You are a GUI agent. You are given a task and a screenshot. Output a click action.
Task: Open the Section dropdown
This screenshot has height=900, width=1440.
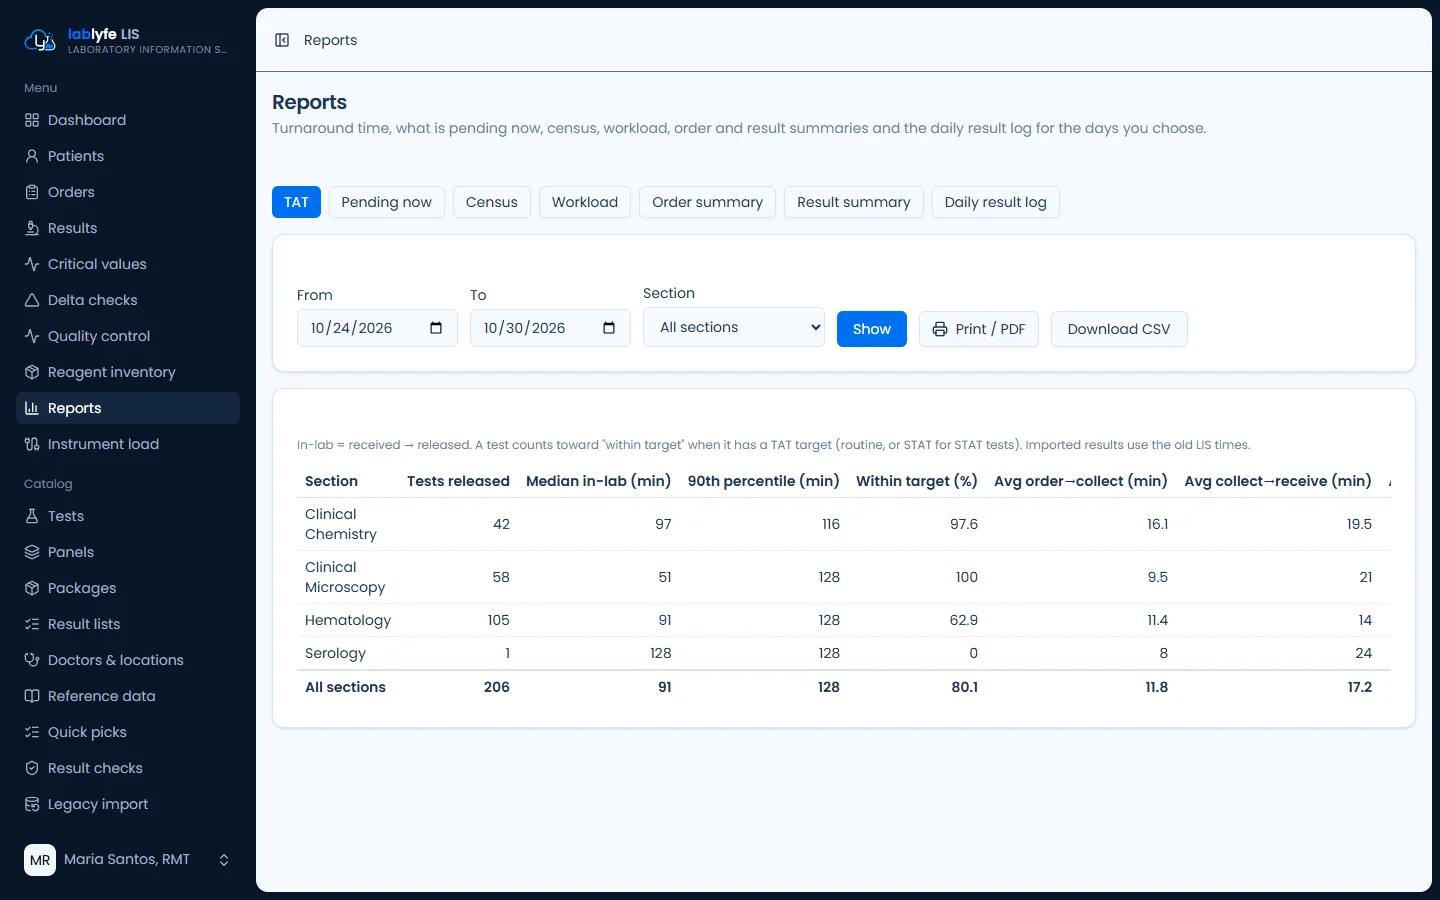pos(734,327)
